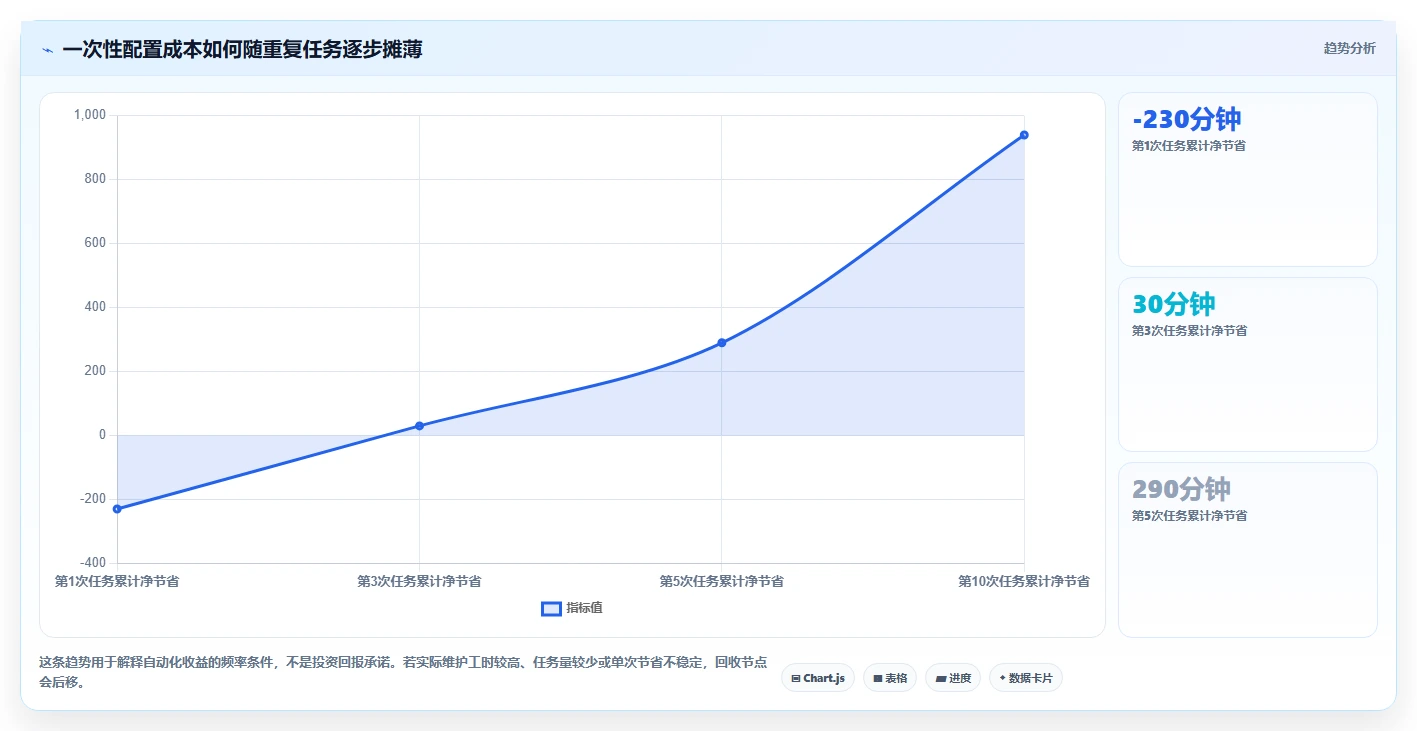Click the small icon in 数据卡片 tag
This screenshot has height=731, width=1417.
coord(1002,678)
